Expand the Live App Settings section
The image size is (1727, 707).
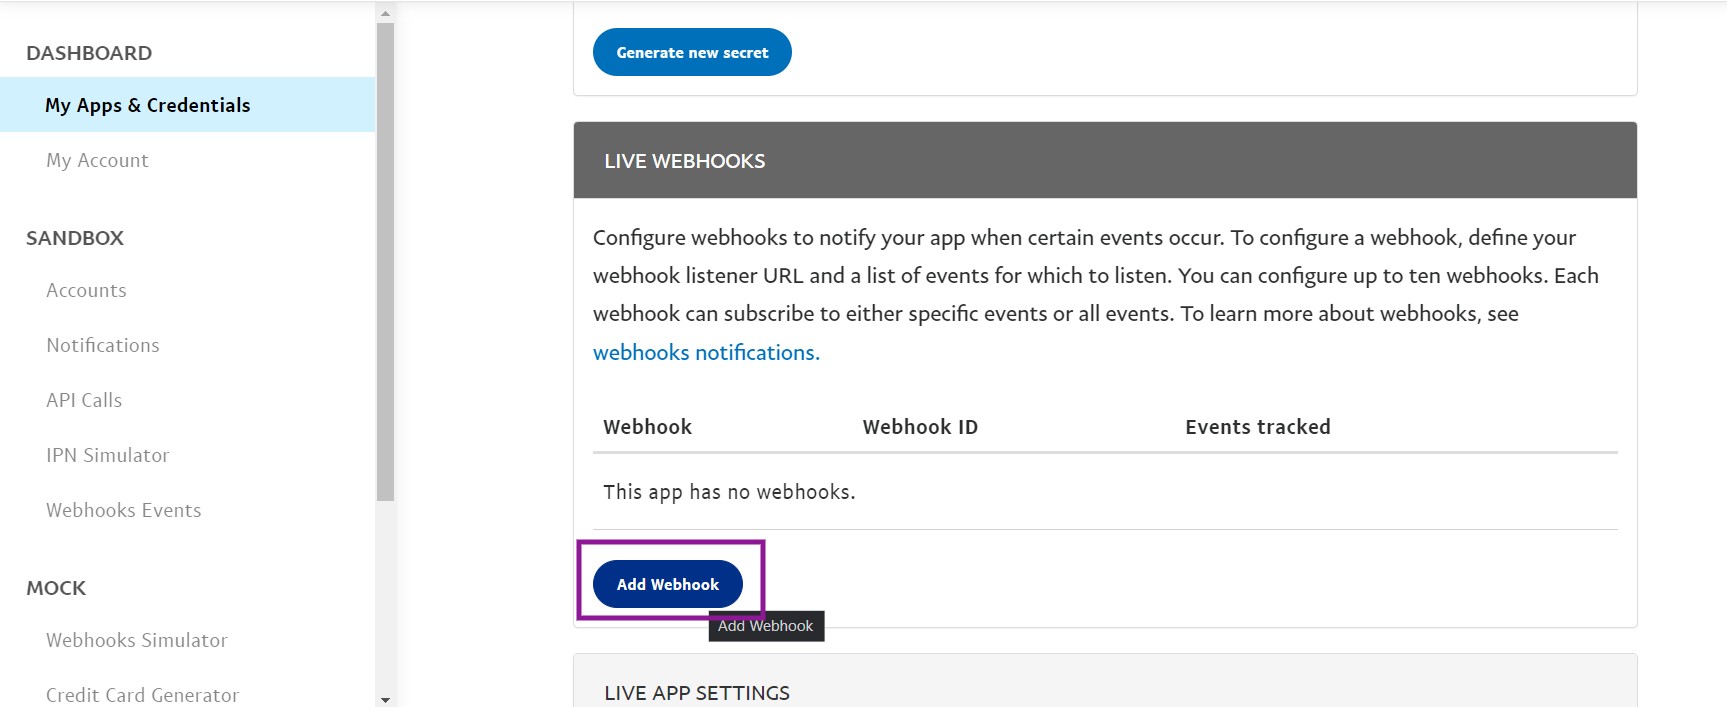click(1105, 692)
